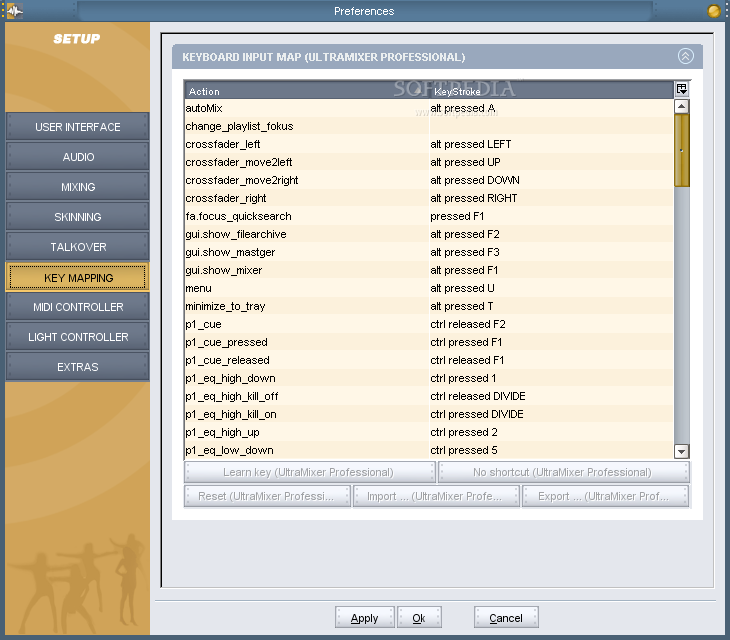Screen dimensions: 730x640
Task: Select the crossfader_left action
Action: [x=429, y=144]
